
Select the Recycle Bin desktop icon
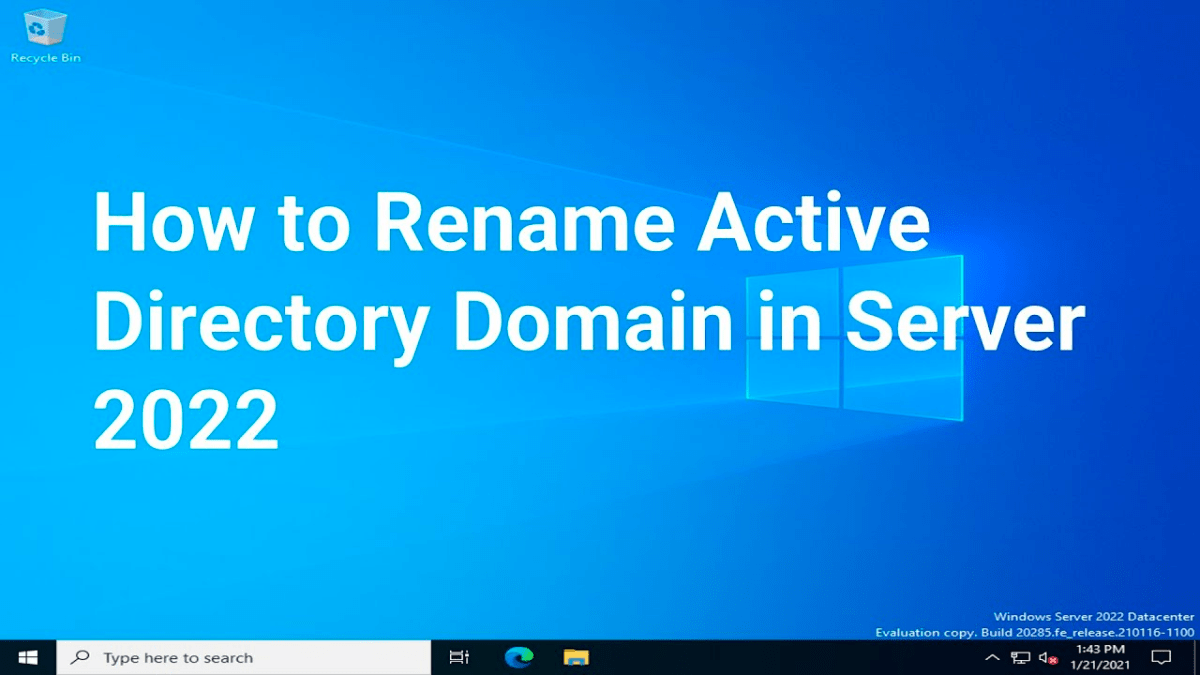coord(45,27)
